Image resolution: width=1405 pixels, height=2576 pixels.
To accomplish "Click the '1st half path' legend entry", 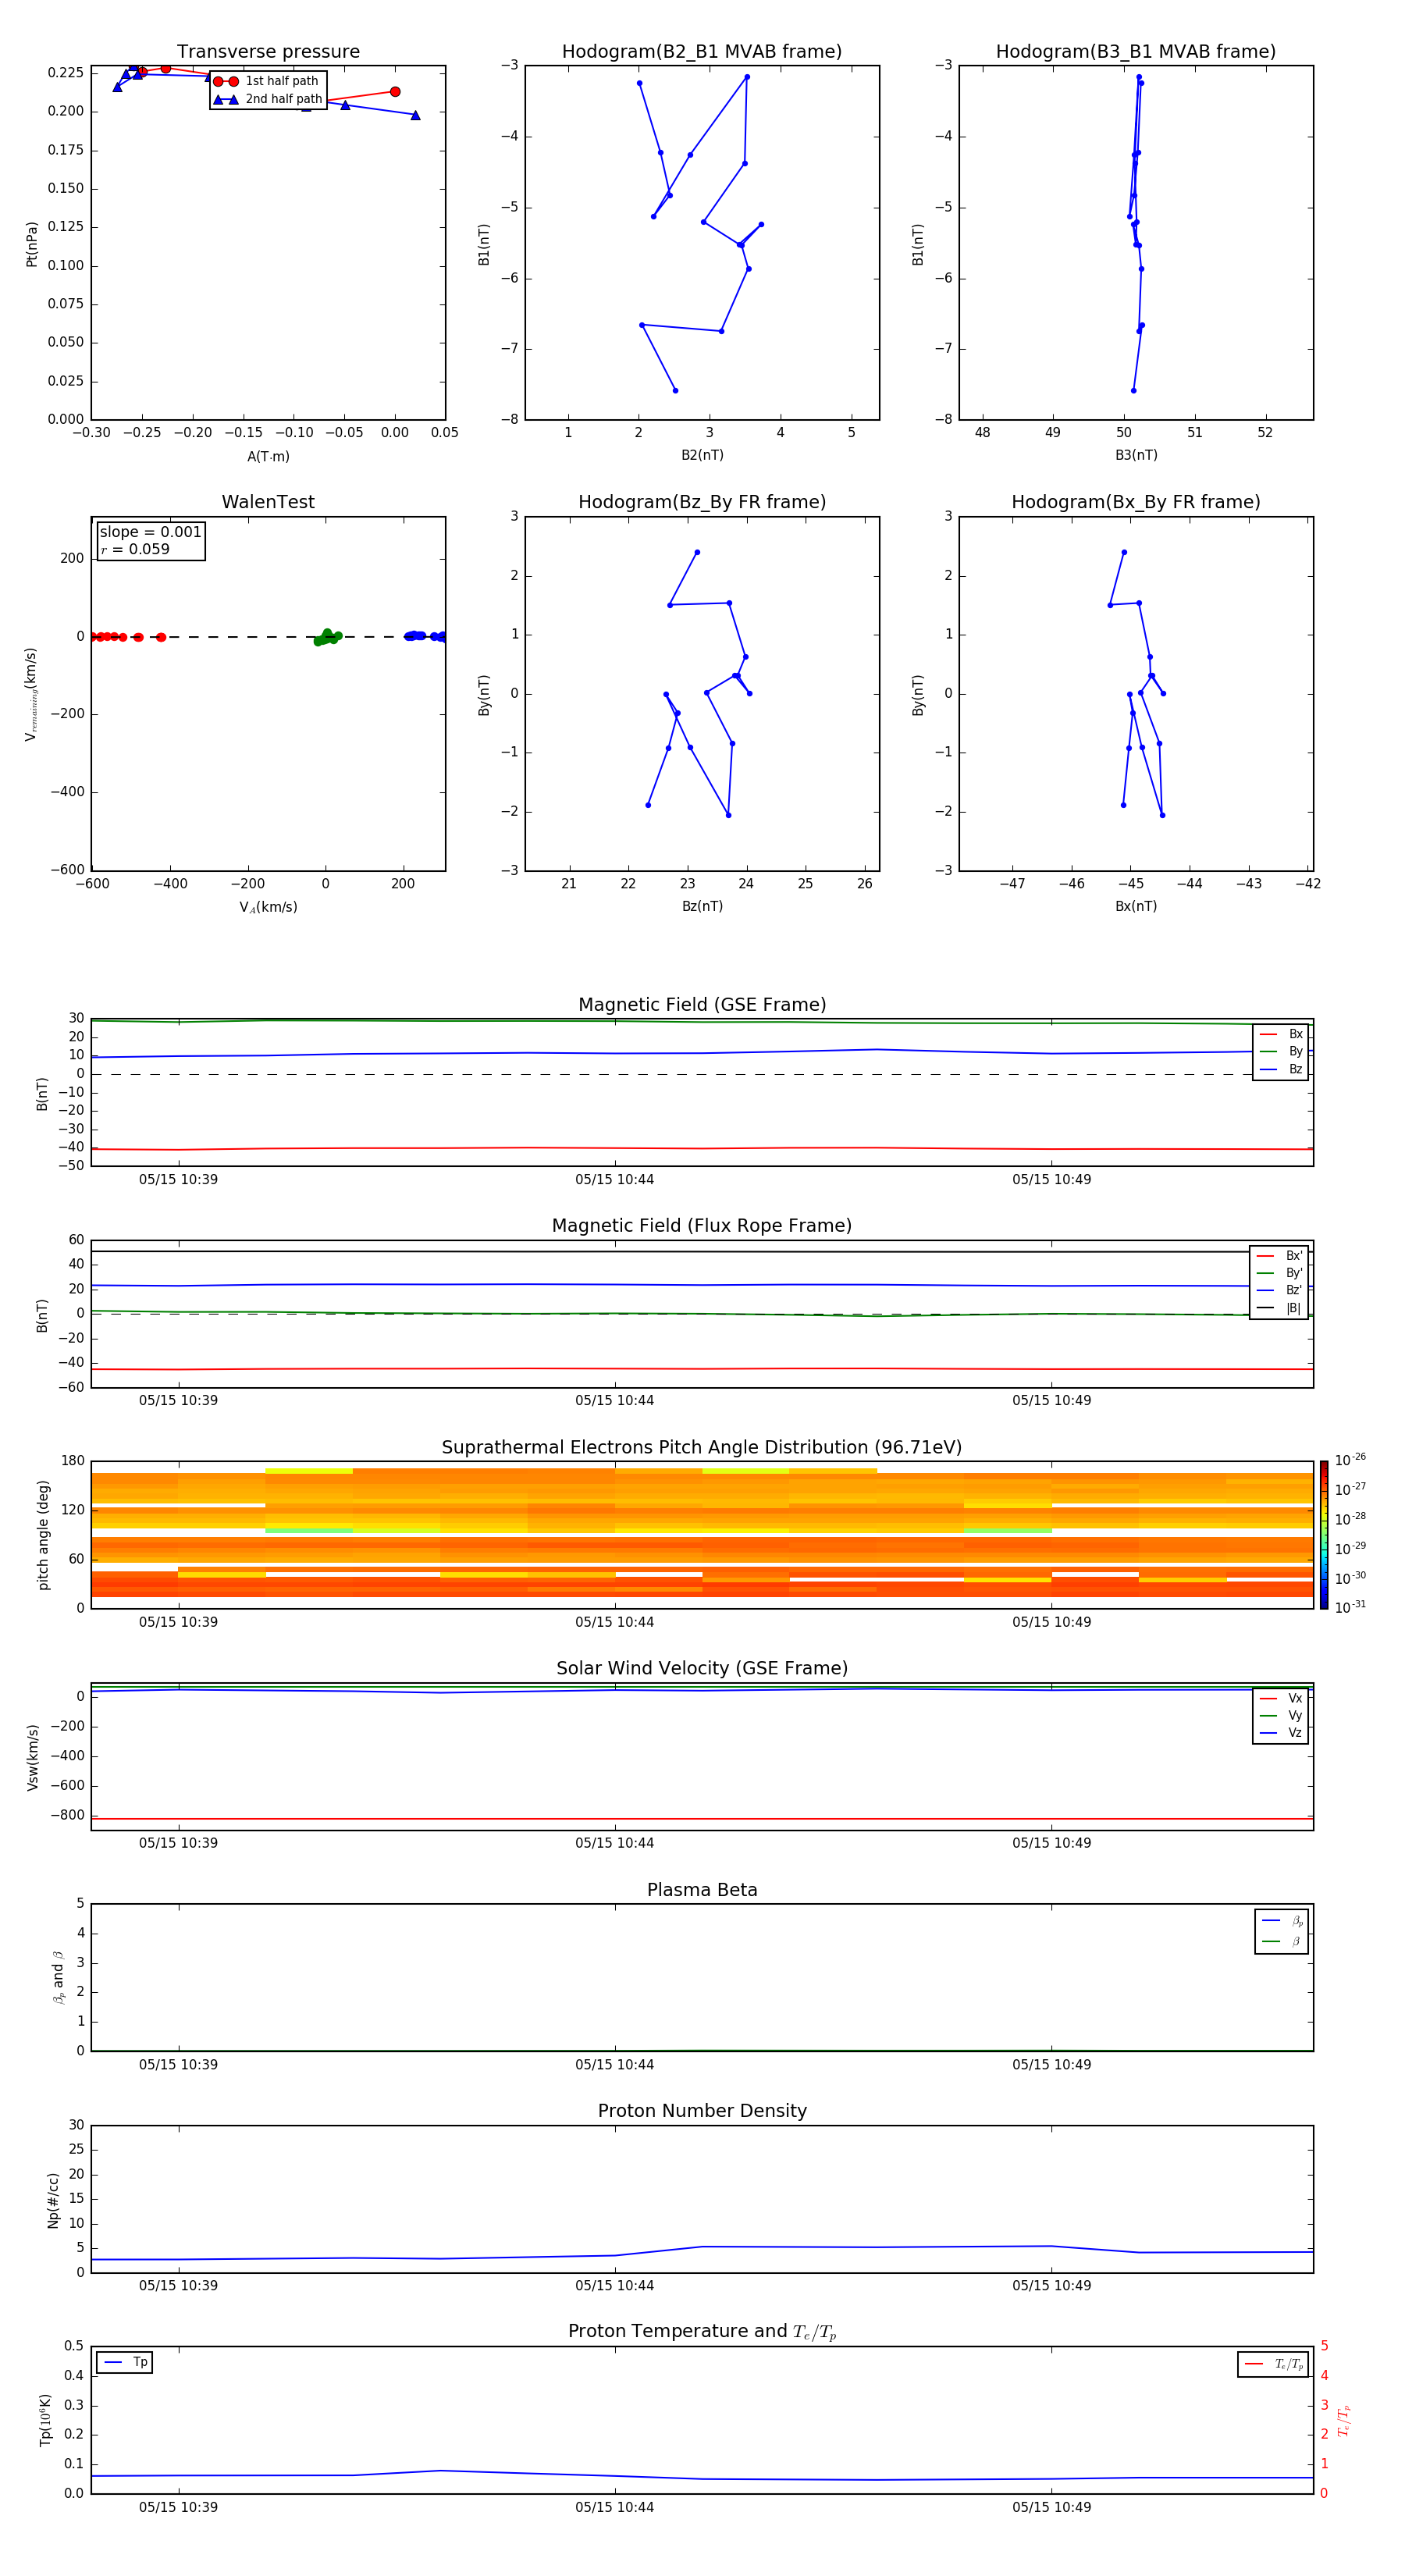I will [266, 81].
